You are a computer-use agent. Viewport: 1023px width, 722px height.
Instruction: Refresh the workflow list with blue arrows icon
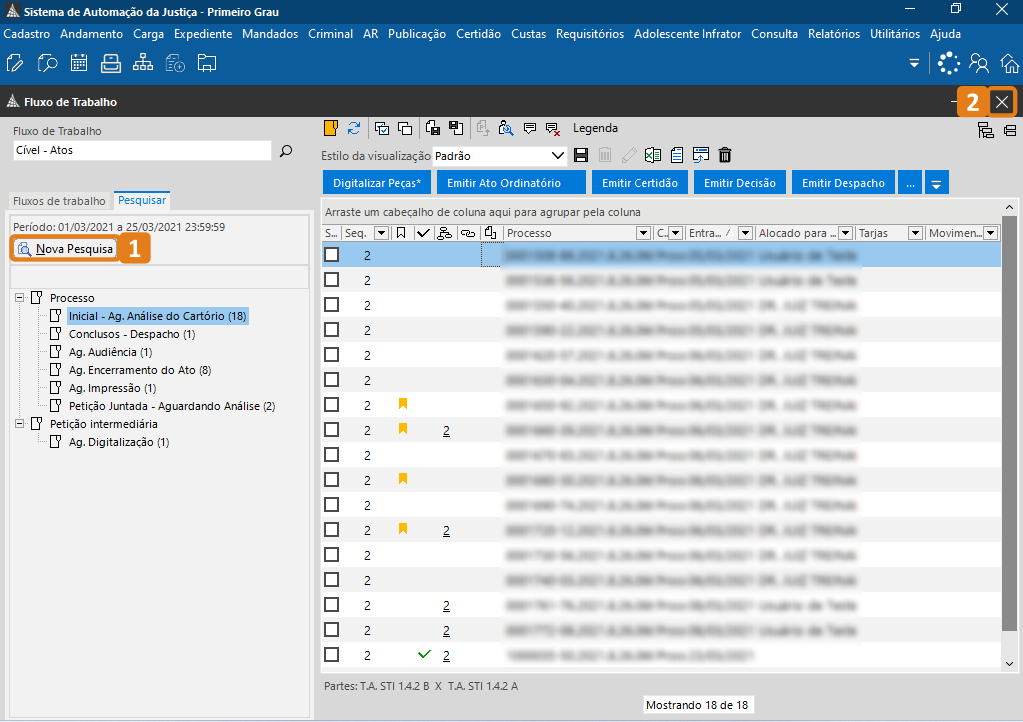click(354, 128)
